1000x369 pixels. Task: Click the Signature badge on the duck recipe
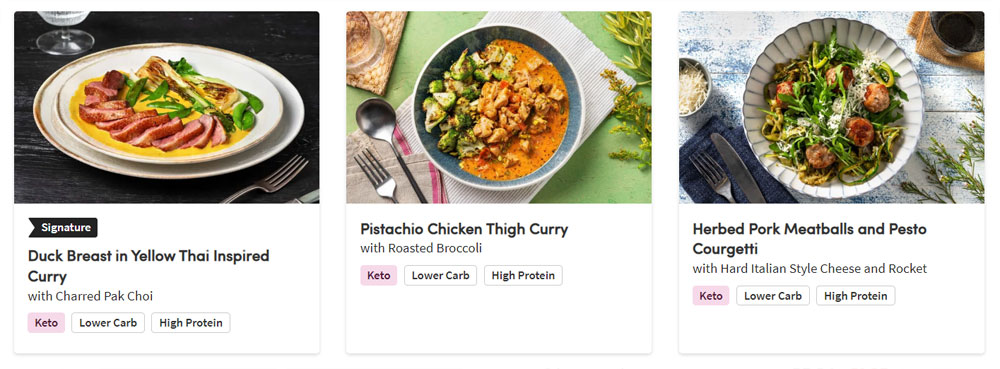point(63,228)
